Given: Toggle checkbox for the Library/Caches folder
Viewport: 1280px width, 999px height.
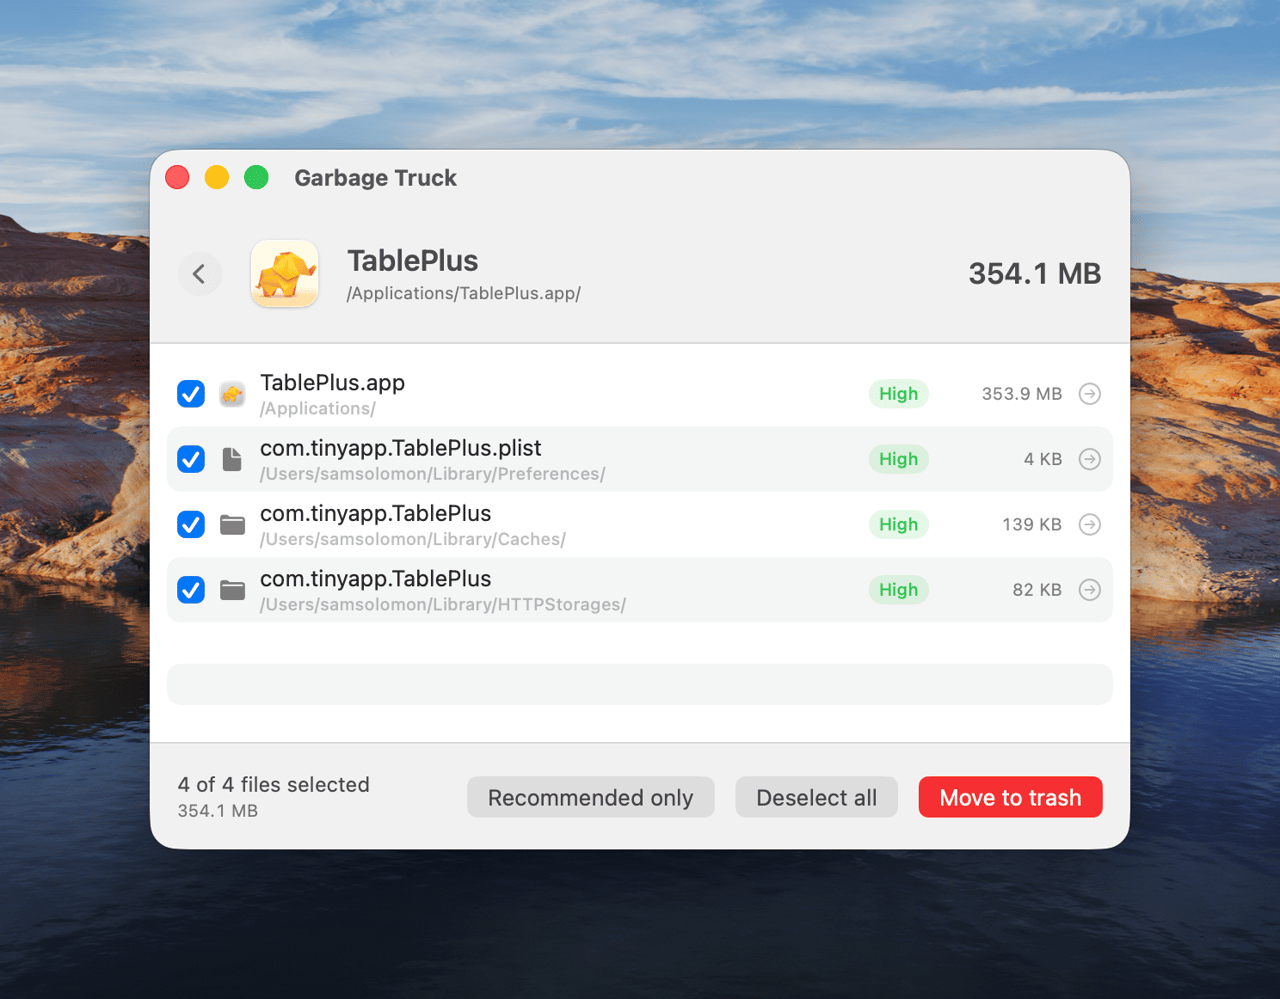Looking at the screenshot, I should pos(191,524).
